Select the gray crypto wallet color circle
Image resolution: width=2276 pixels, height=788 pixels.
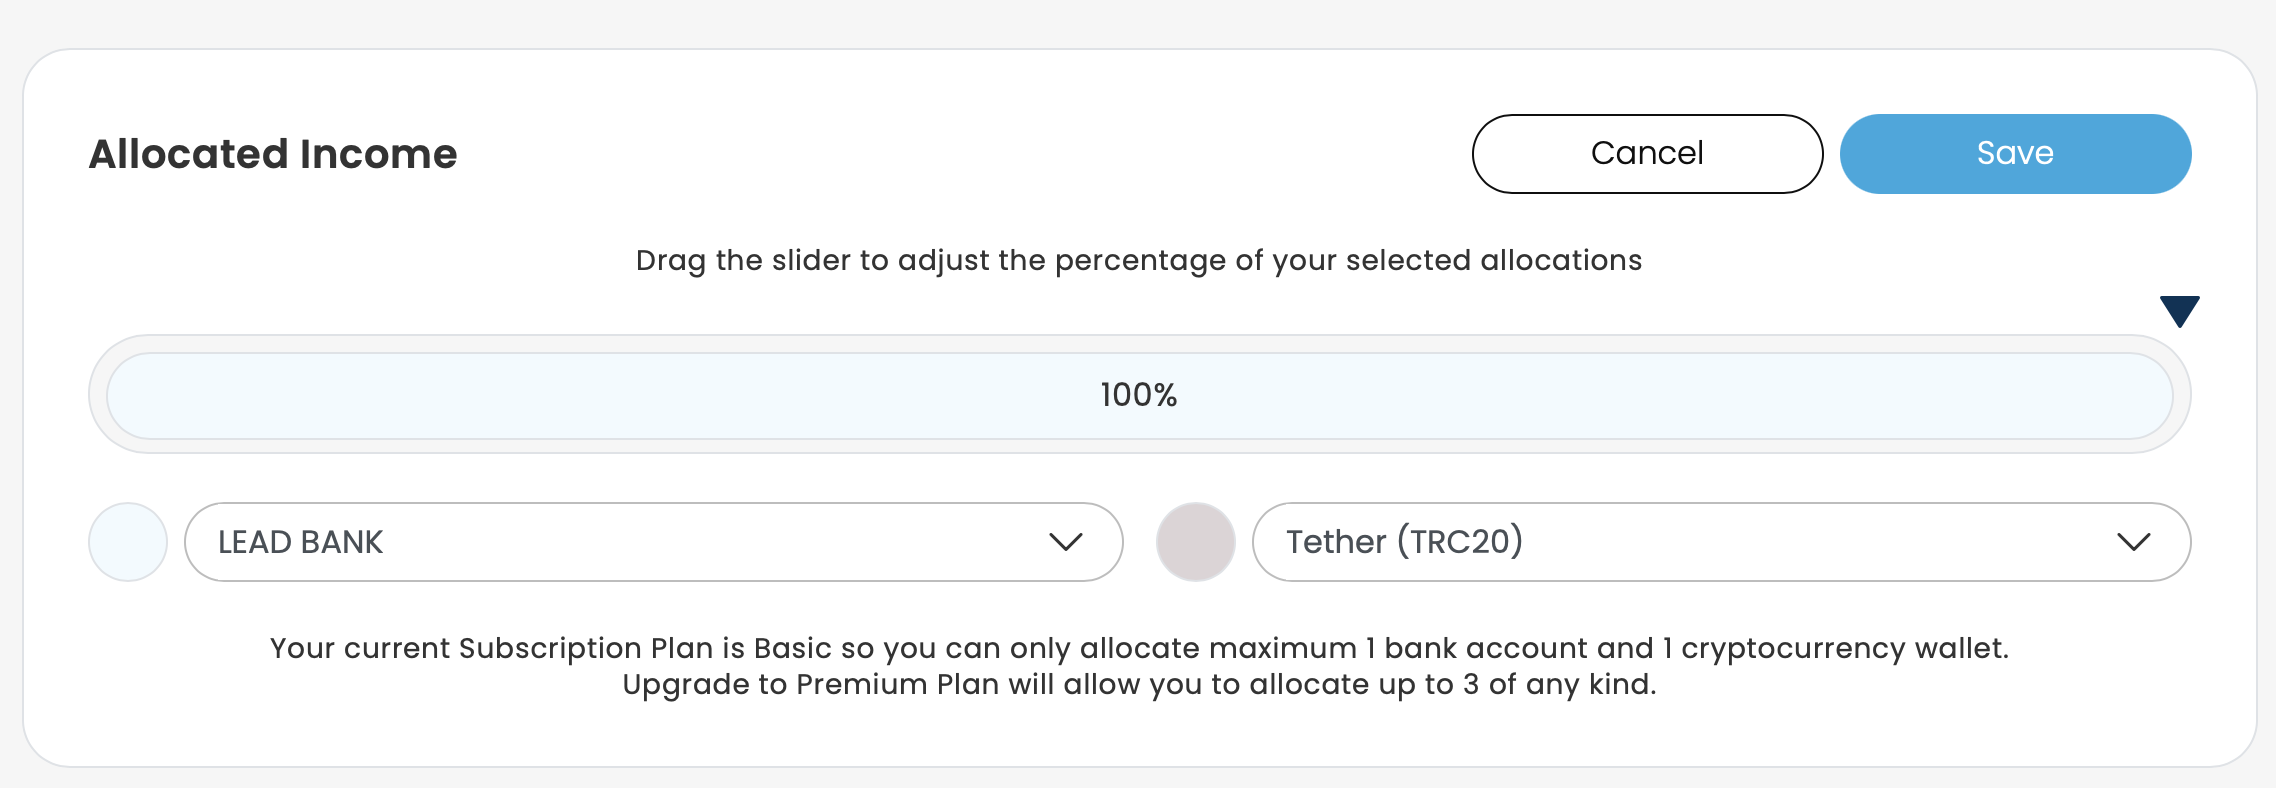coord(1195,542)
